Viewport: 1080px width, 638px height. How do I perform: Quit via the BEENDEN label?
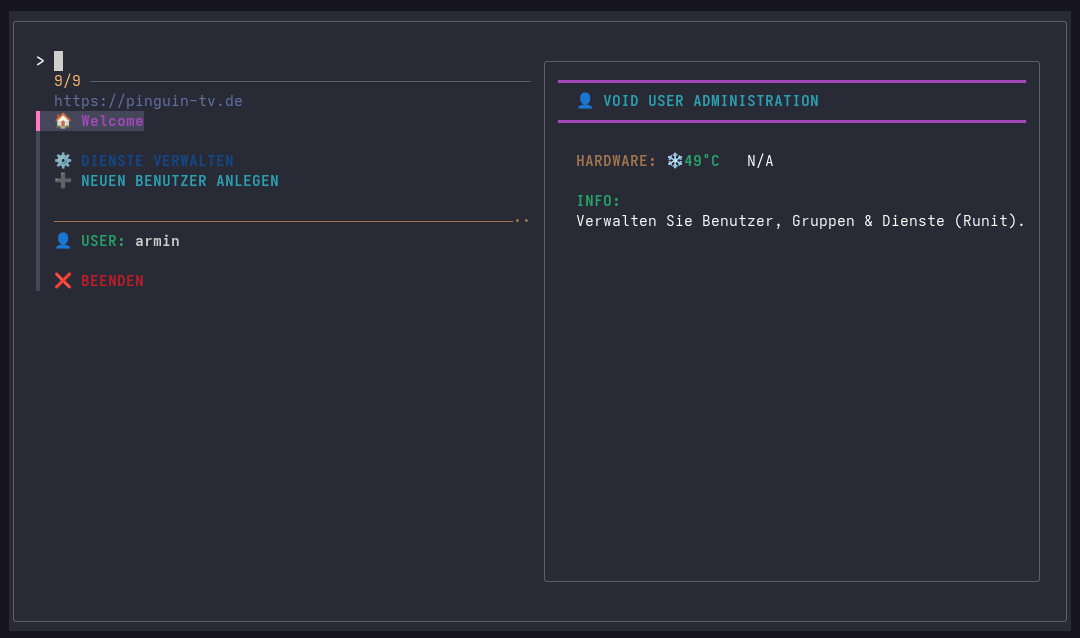tap(112, 281)
